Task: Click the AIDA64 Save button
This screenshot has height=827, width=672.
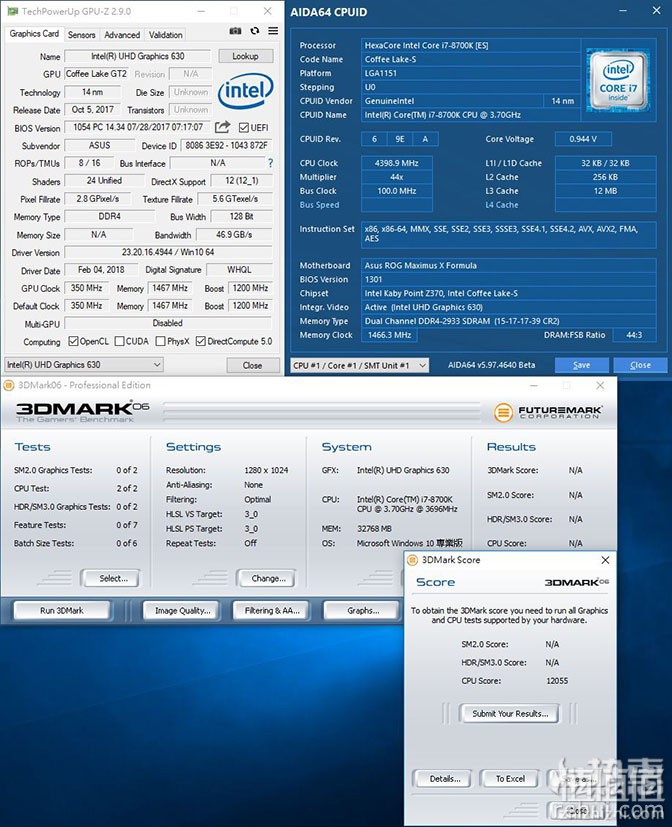Action: pos(582,365)
